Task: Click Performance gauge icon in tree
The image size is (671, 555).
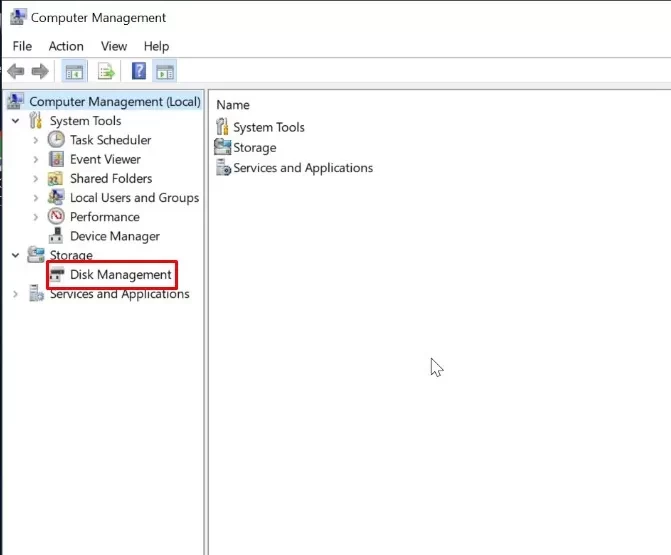Action: (56, 217)
